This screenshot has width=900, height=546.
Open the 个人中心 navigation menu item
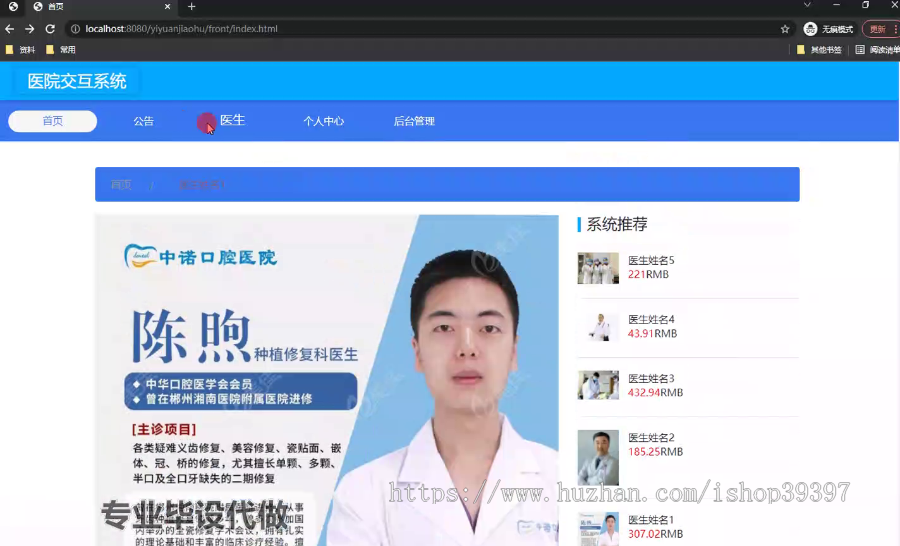[323, 121]
